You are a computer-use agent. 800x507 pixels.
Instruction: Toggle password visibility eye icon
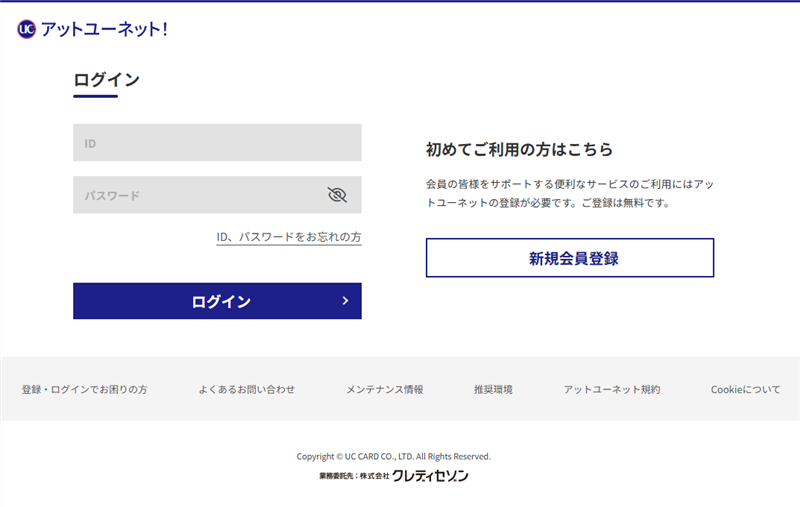[337, 195]
